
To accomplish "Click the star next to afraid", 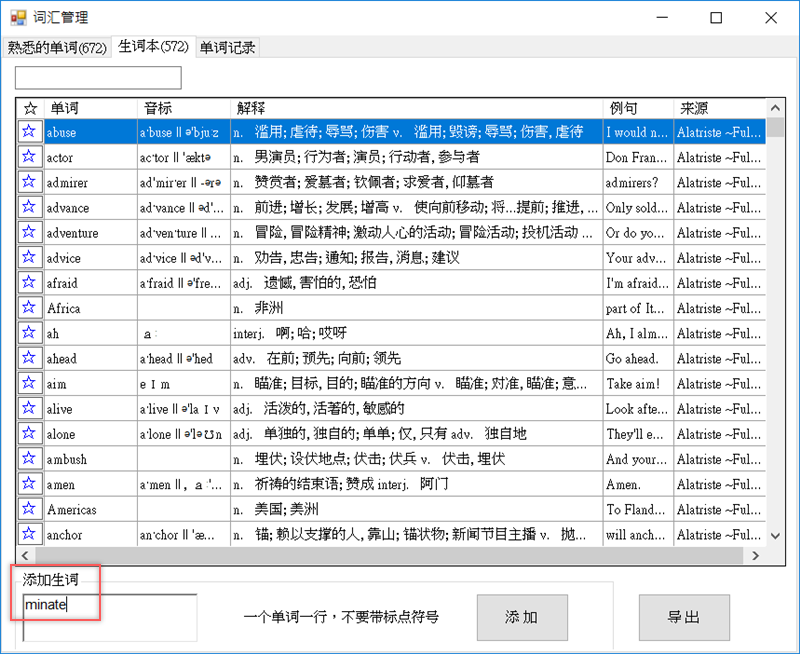I will (30, 283).
